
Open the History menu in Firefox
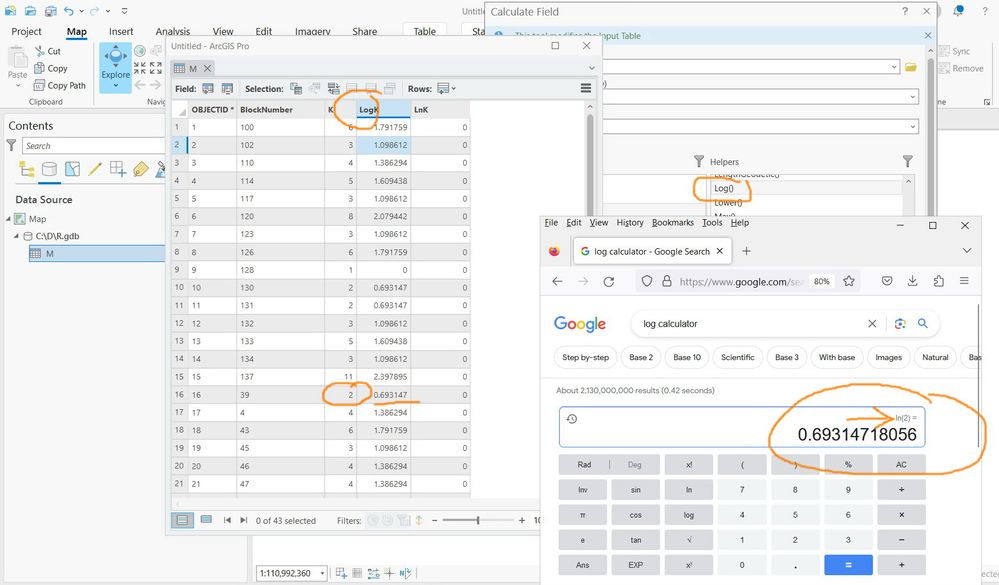(629, 222)
